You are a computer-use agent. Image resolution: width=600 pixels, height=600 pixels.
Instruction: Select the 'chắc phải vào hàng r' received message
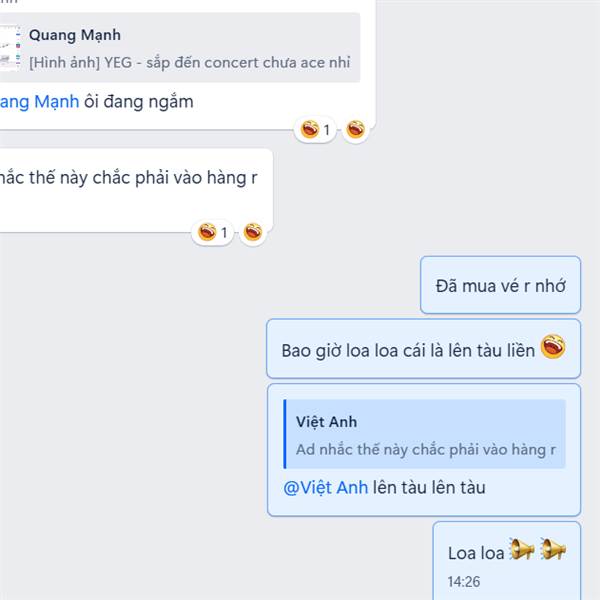pyautogui.click(x=136, y=190)
